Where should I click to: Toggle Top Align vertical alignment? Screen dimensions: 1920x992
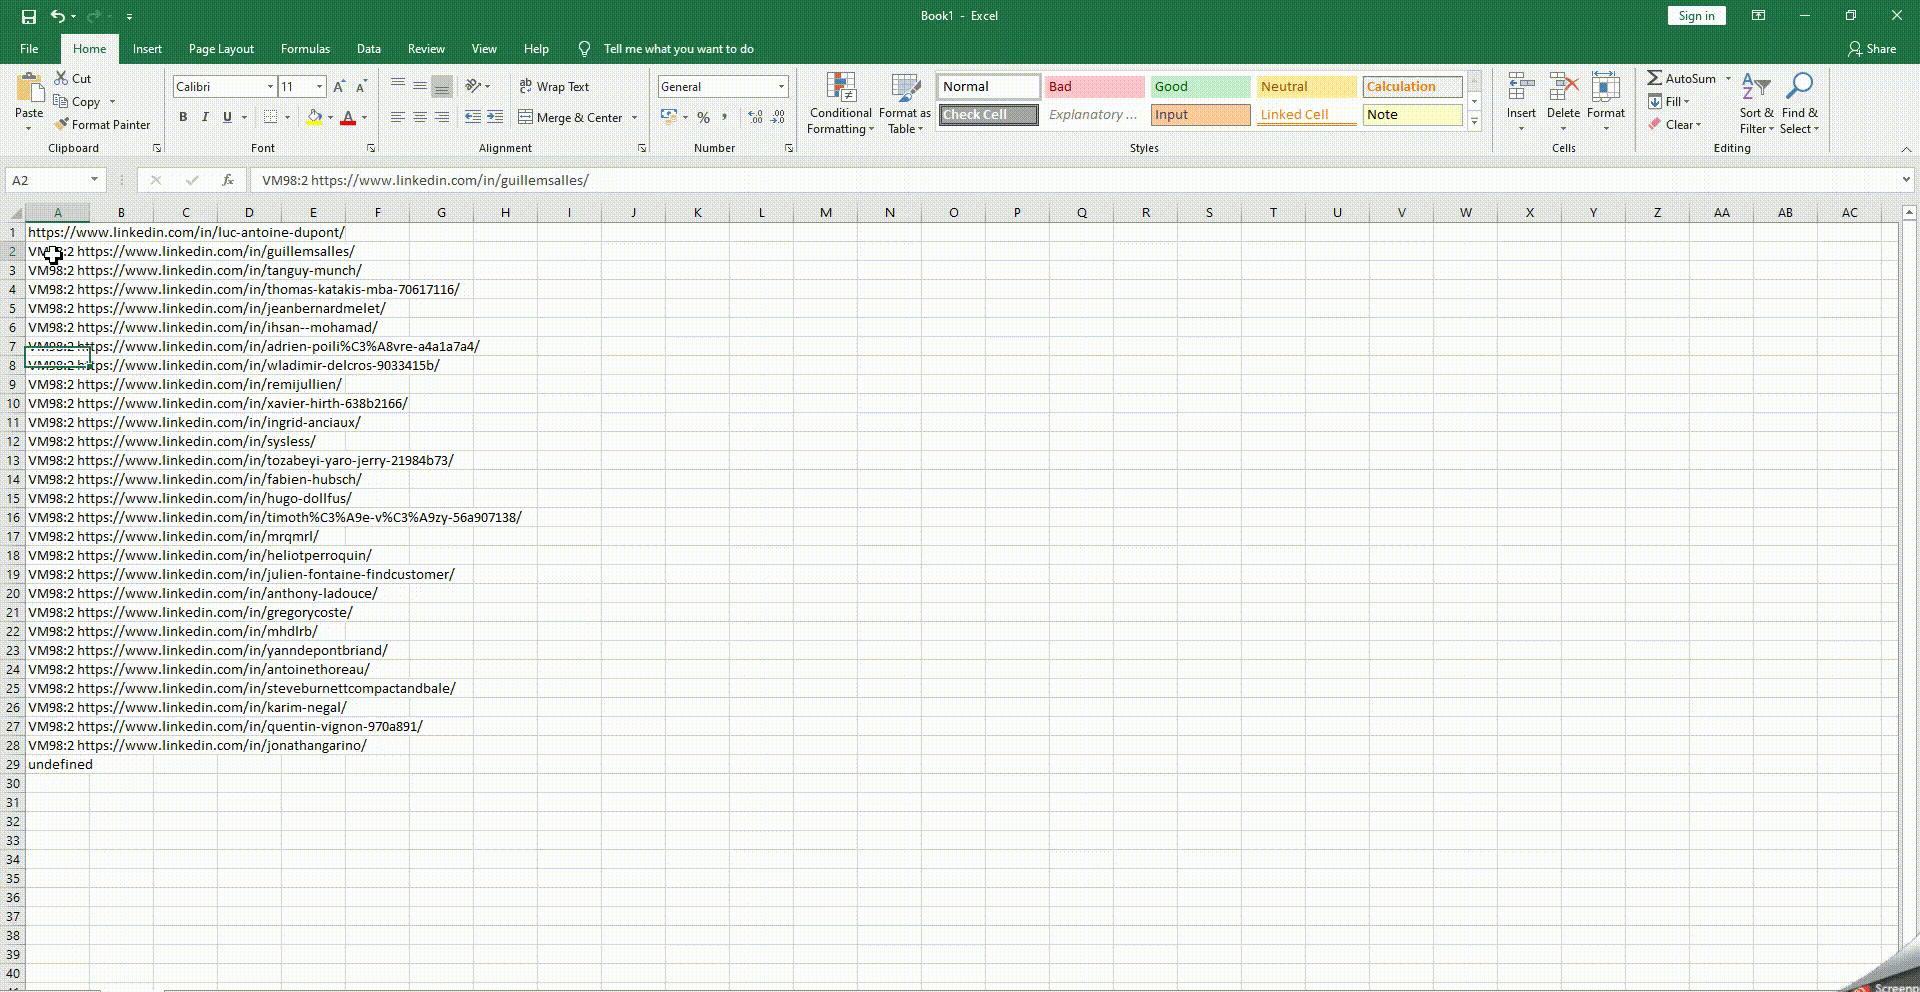[x=397, y=86]
